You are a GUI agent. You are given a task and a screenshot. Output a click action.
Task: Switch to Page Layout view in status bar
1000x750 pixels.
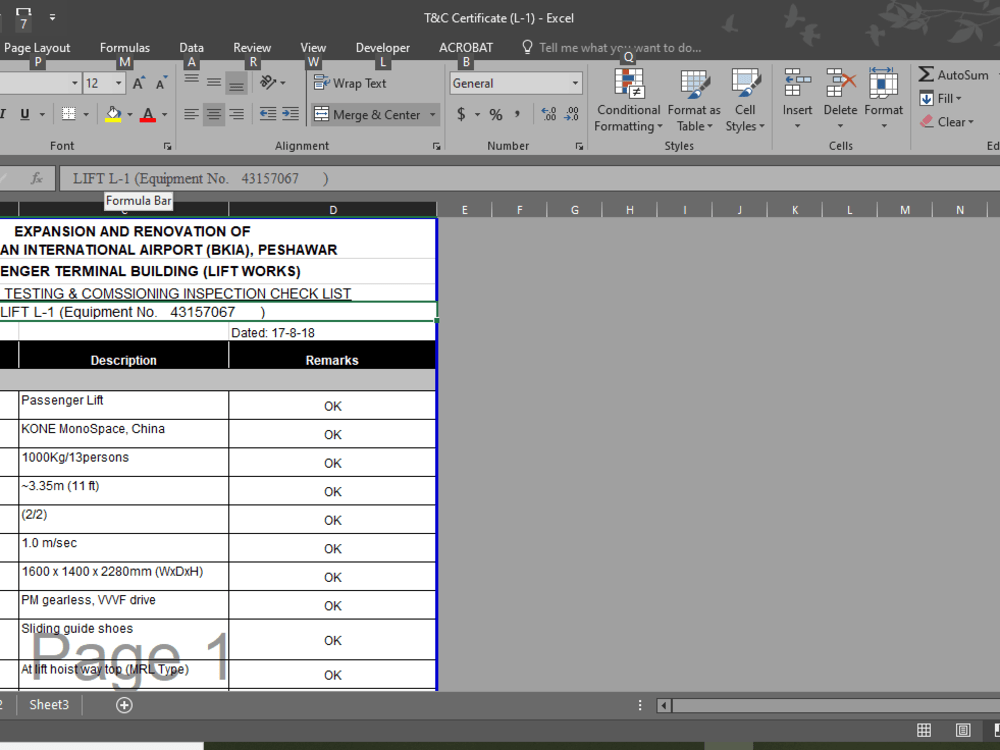click(x=963, y=730)
